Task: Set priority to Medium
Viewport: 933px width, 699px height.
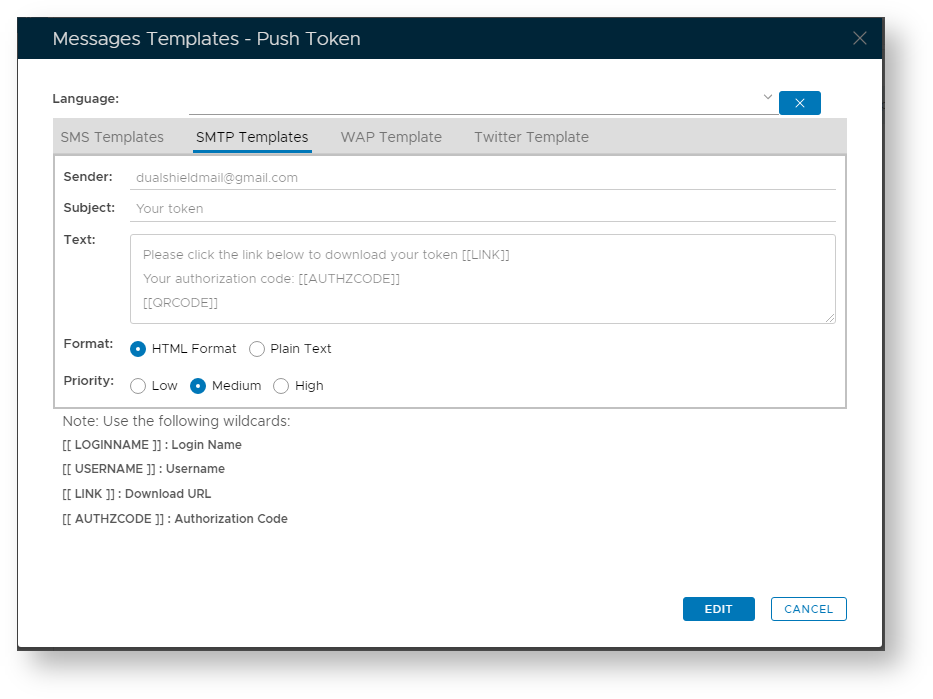Action: (x=198, y=386)
